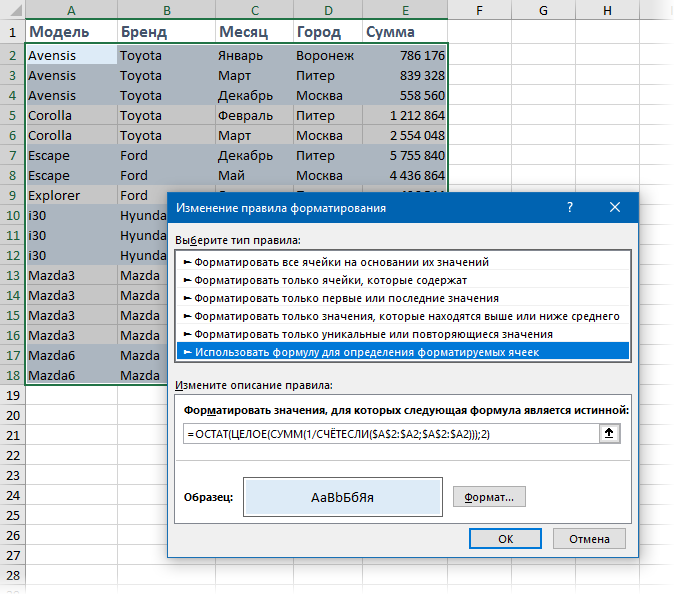Click the Отмена button

tap(589, 539)
